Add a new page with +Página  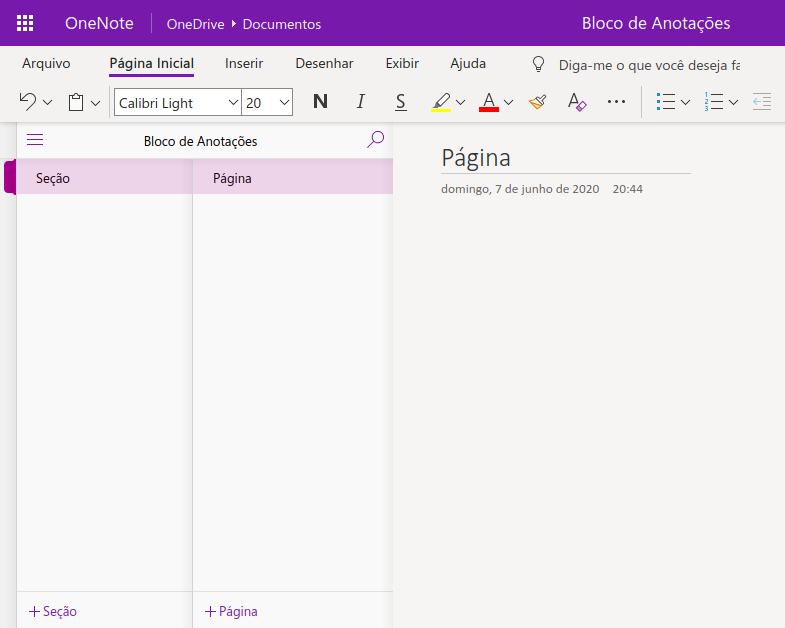point(231,611)
